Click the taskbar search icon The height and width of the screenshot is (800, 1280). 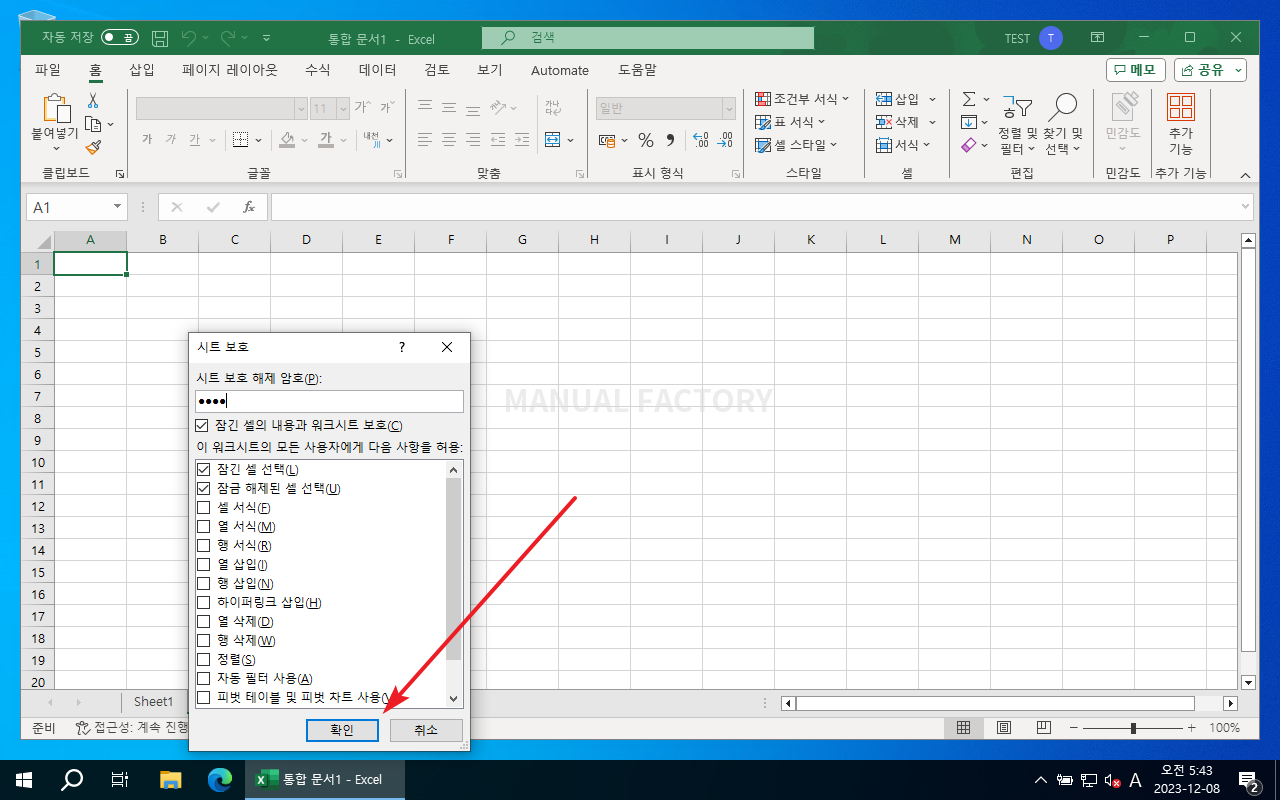(72, 779)
